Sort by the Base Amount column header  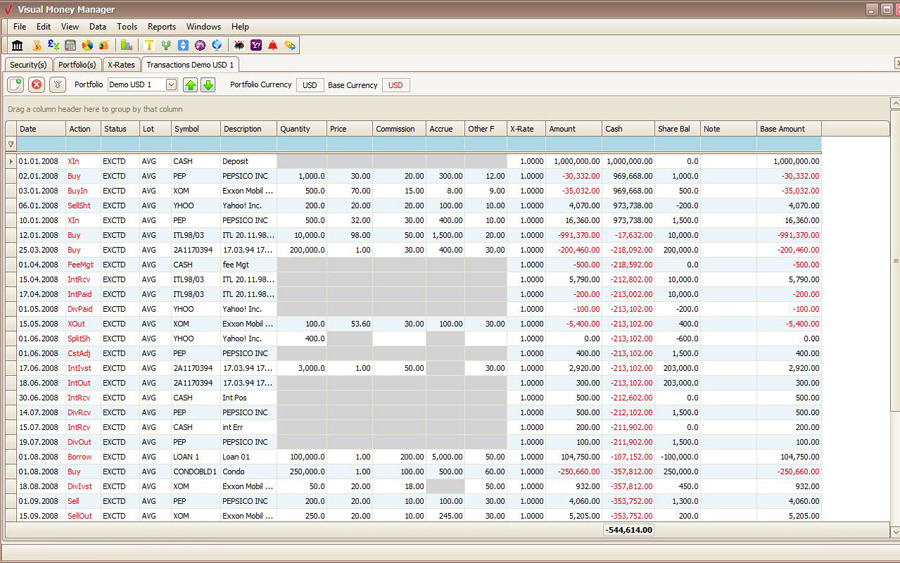coord(789,129)
